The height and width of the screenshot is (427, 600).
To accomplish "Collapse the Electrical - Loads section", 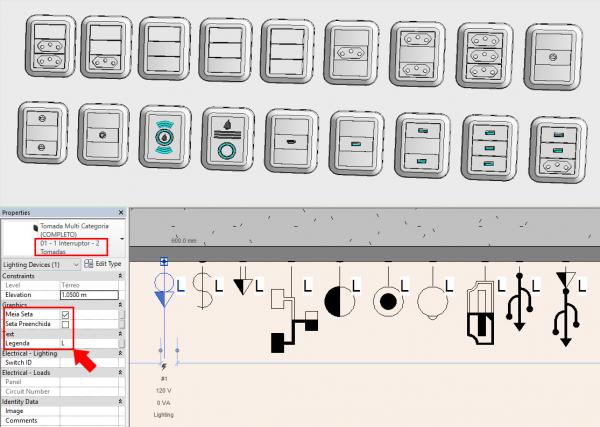I will [121, 372].
